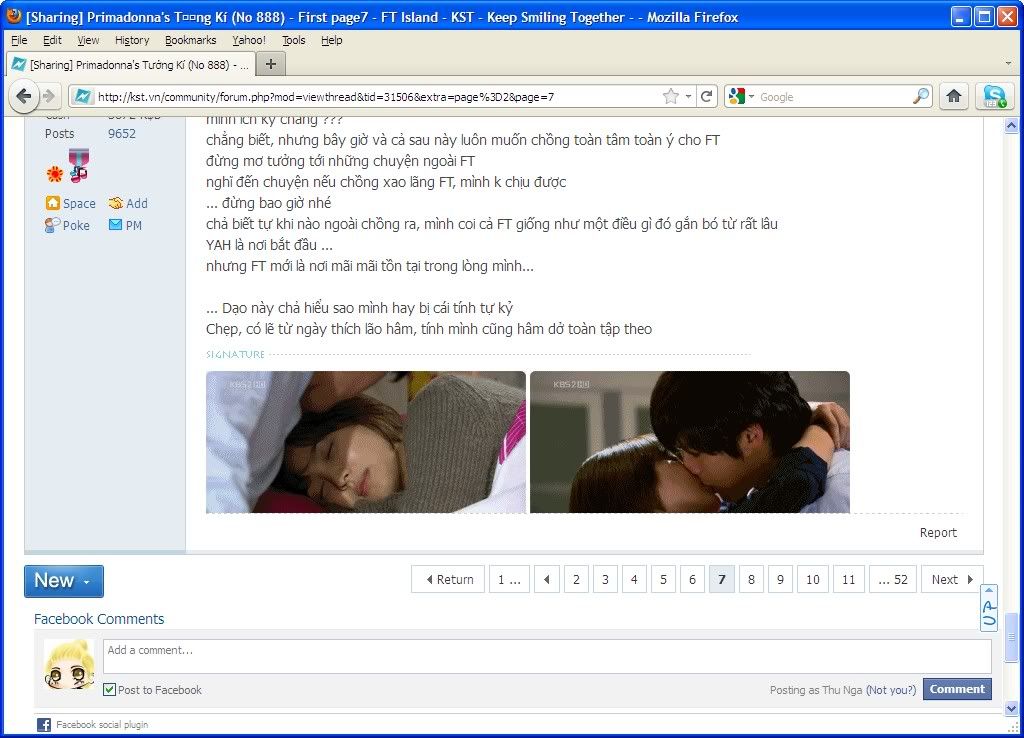
Task: Open the Yahoo! menu
Action: tap(249, 40)
